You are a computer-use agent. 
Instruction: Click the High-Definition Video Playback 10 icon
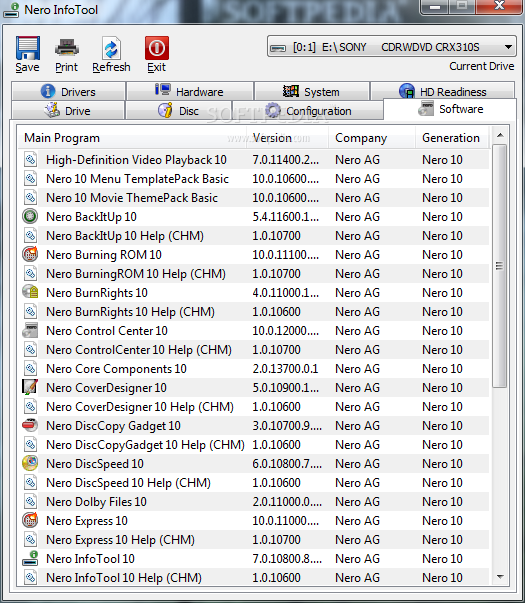(x=30, y=160)
